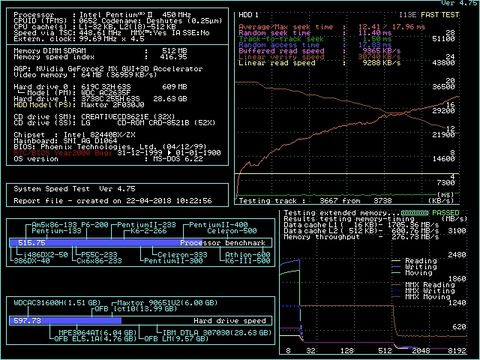
Task: Select the '2048' label on memory chart axis
Action: [x=421, y=351]
